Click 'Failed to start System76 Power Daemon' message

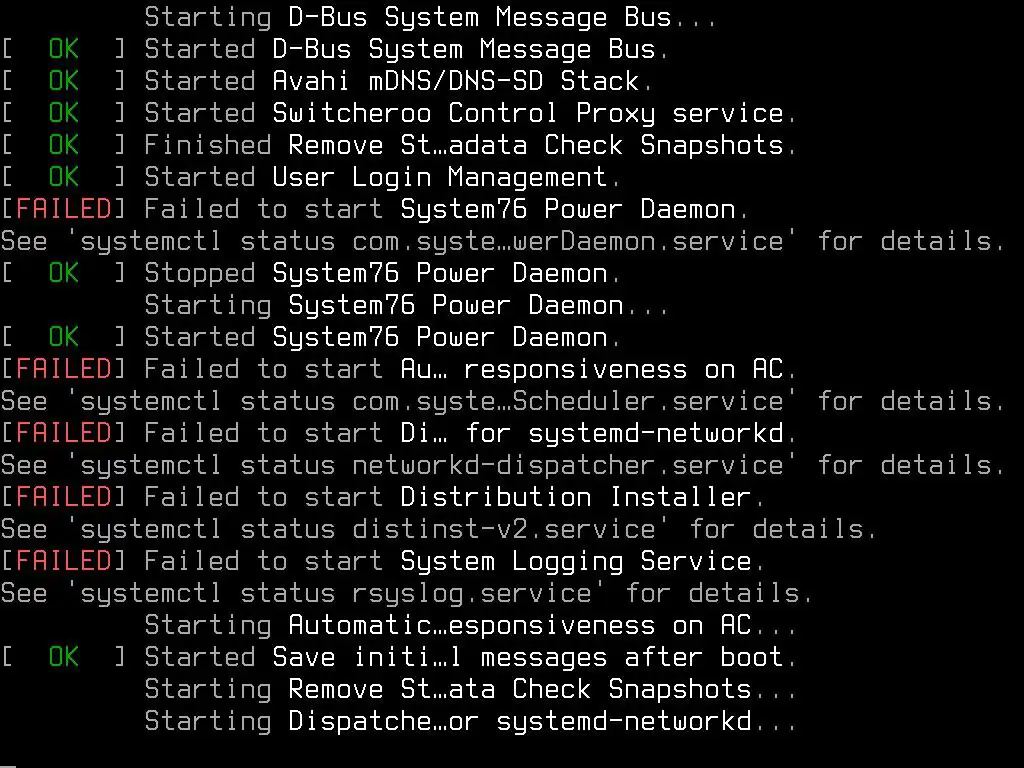[x=446, y=209]
